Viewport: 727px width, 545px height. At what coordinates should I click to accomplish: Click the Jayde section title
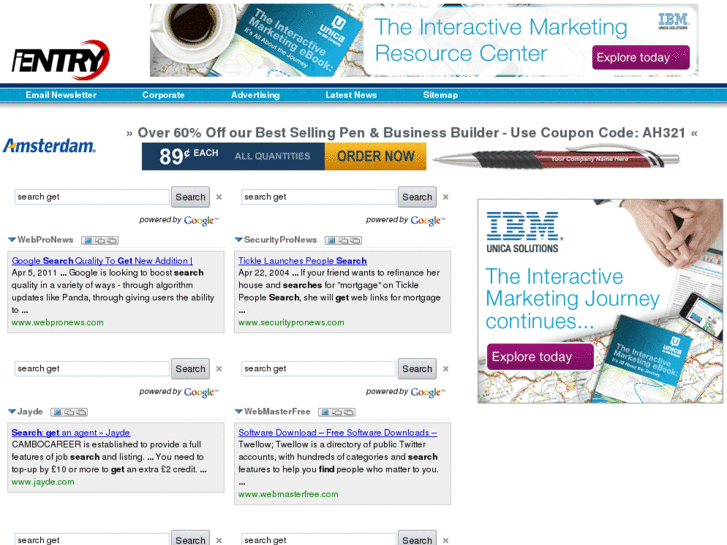point(30,411)
